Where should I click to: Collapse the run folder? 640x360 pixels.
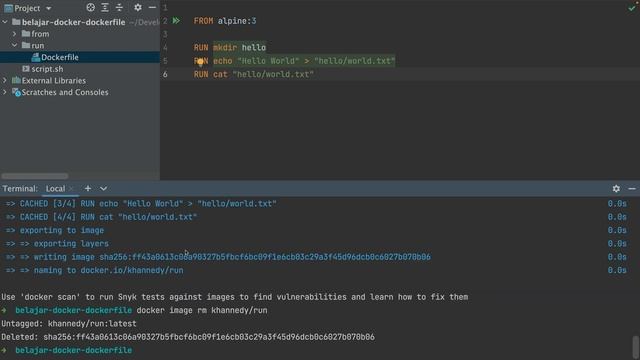pos(15,45)
